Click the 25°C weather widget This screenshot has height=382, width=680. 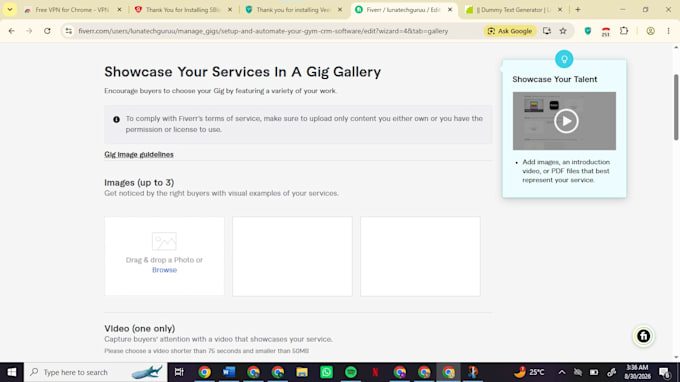530,372
